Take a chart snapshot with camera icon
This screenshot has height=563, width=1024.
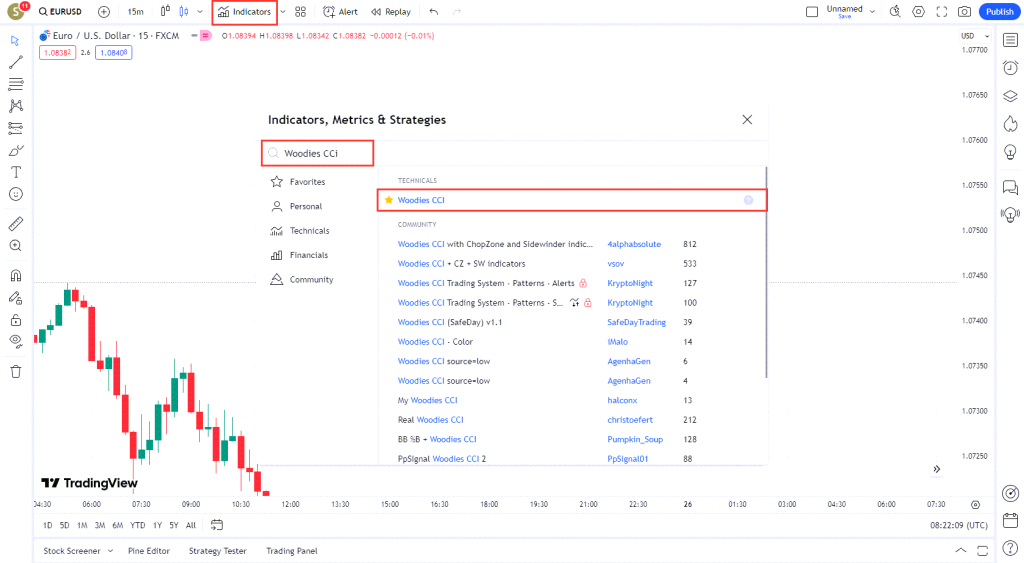964,12
